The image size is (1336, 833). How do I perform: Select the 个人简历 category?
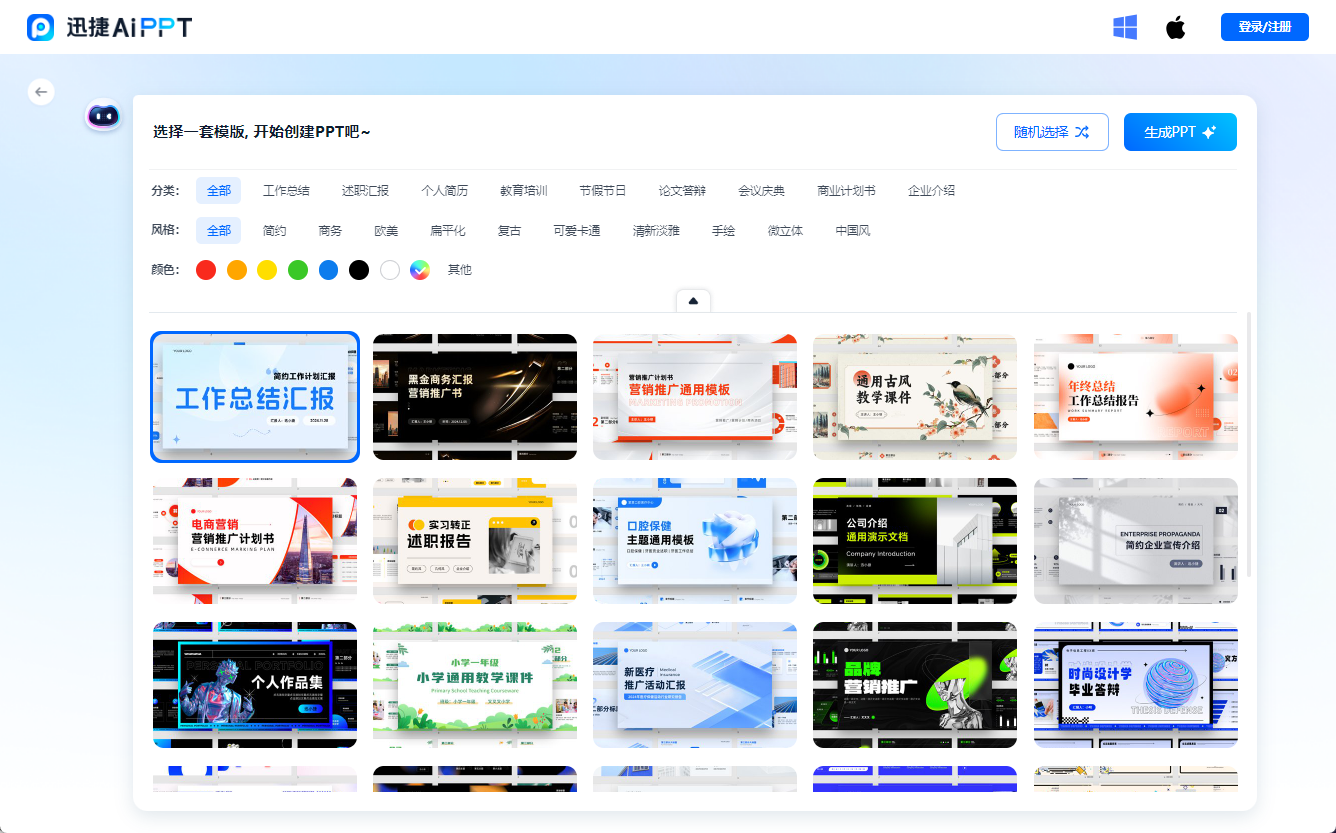(x=444, y=190)
